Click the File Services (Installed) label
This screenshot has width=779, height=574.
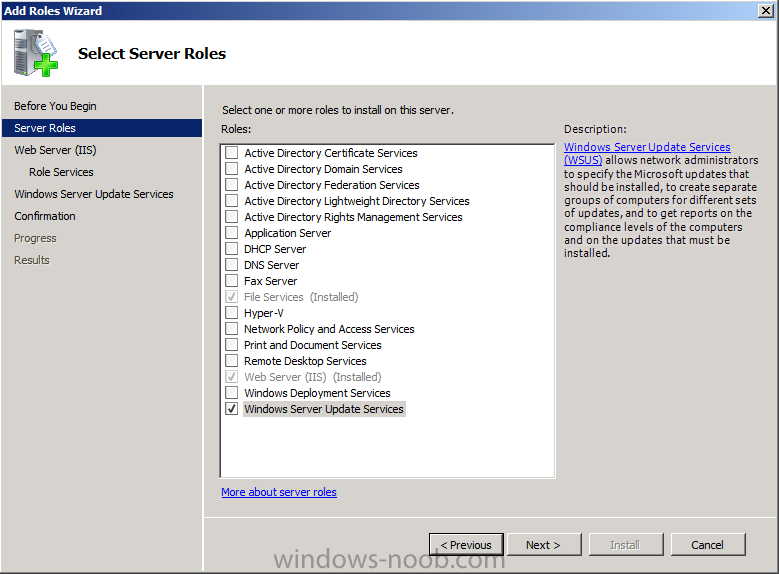pos(301,297)
